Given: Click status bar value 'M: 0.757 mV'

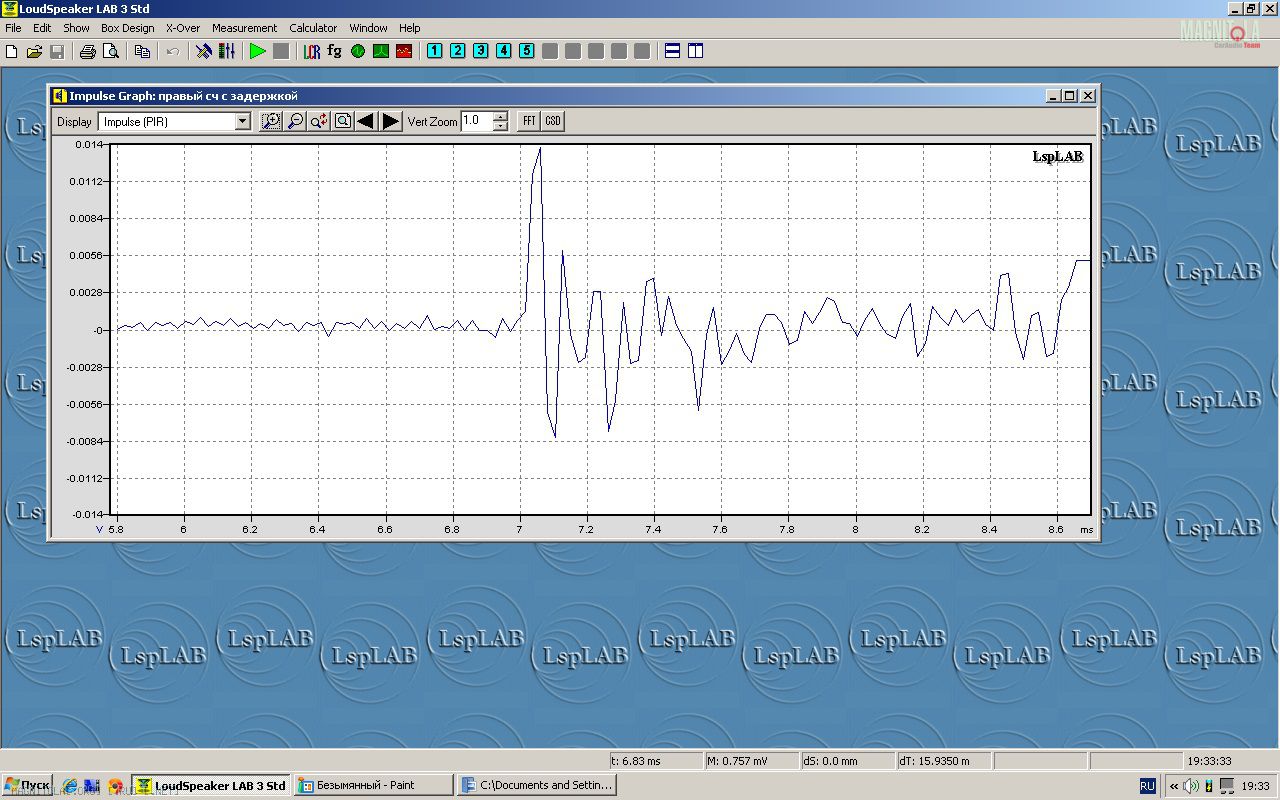Looking at the screenshot, I should tap(751, 761).
